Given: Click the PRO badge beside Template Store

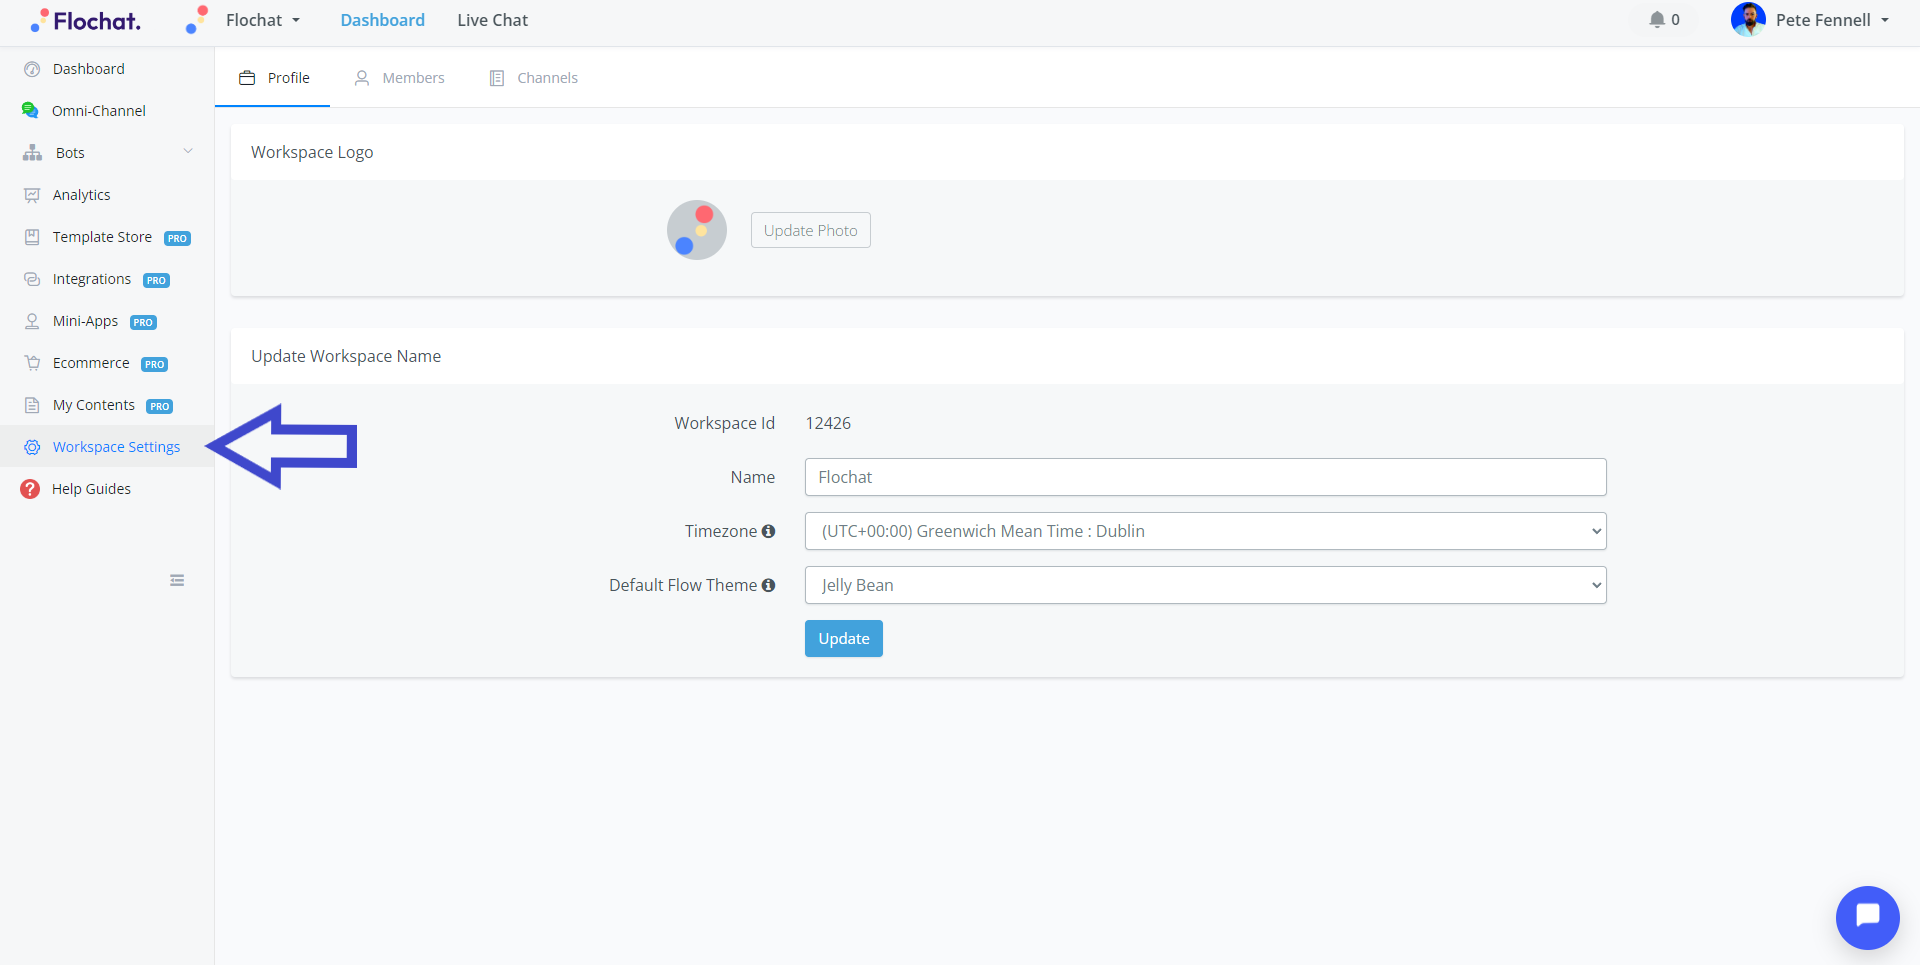Looking at the screenshot, I should coord(177,238).
